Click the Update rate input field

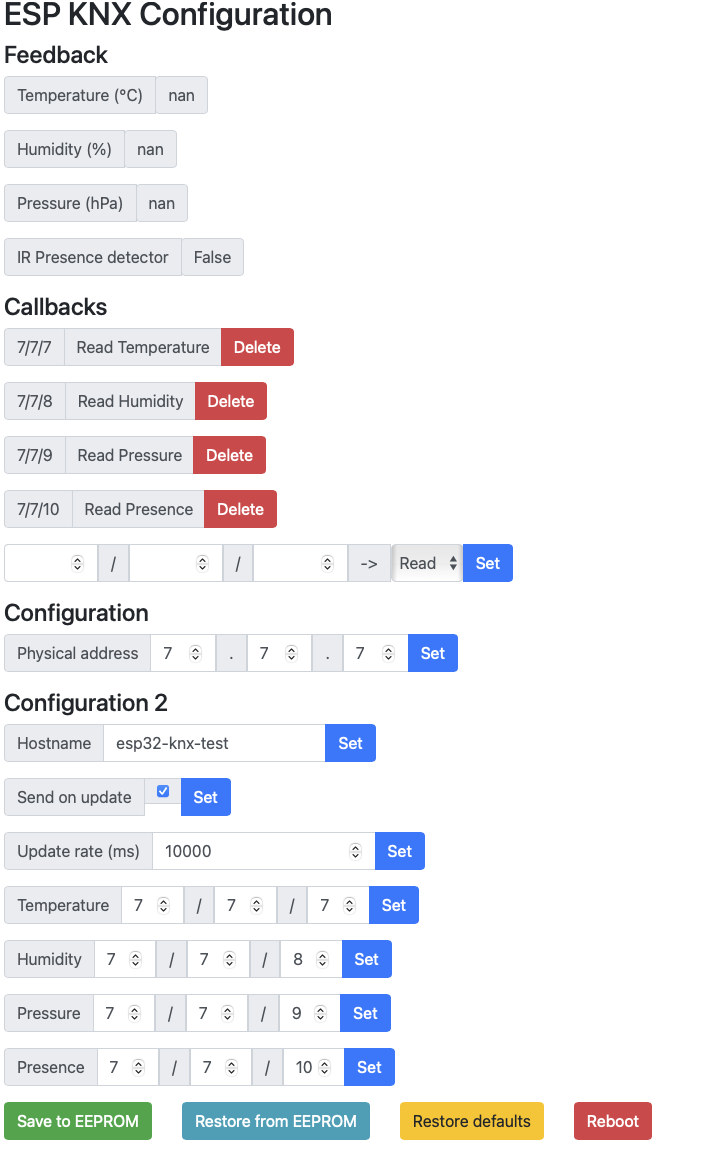[250, 851]
